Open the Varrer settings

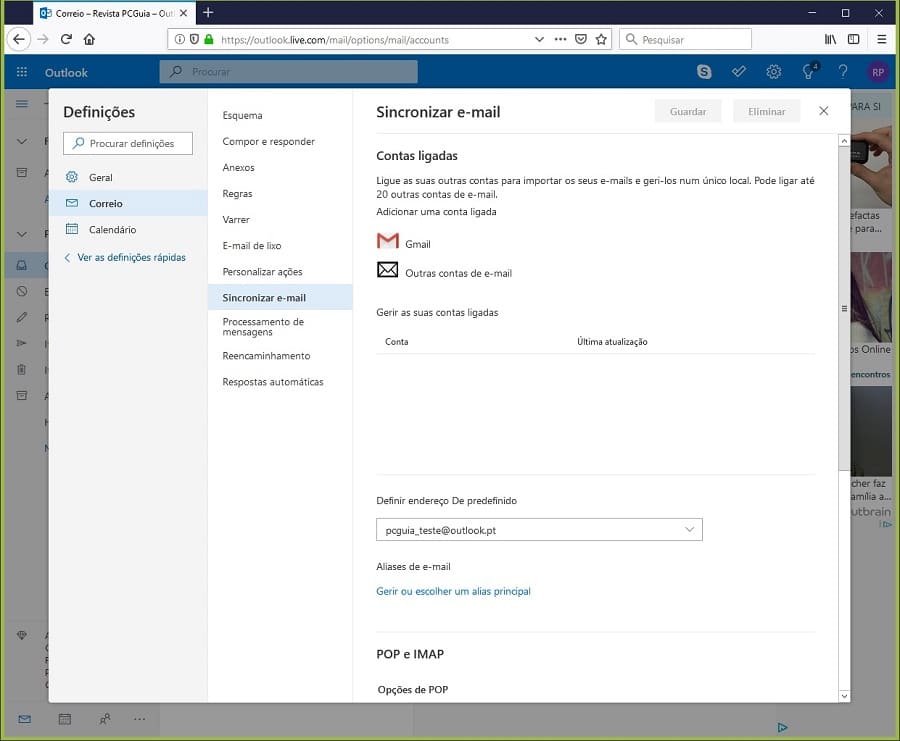coord(236,219)
